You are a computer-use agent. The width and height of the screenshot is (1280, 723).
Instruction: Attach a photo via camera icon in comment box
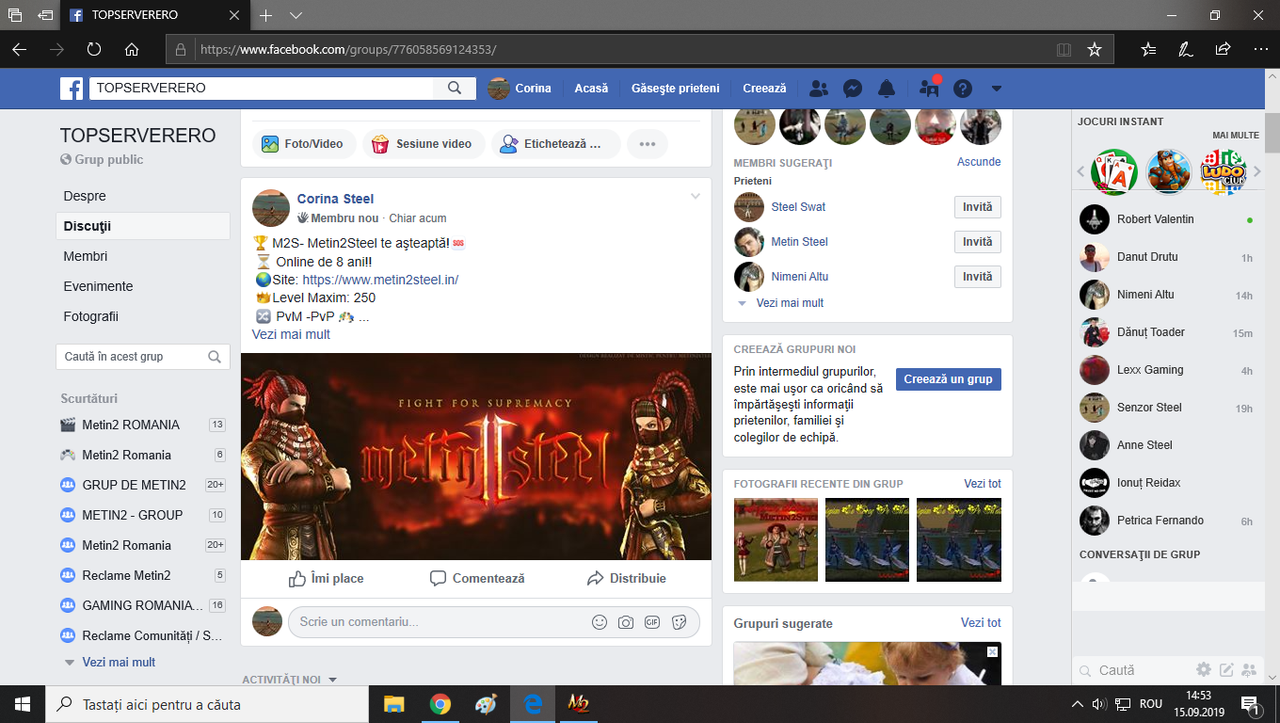pos(626,622)
